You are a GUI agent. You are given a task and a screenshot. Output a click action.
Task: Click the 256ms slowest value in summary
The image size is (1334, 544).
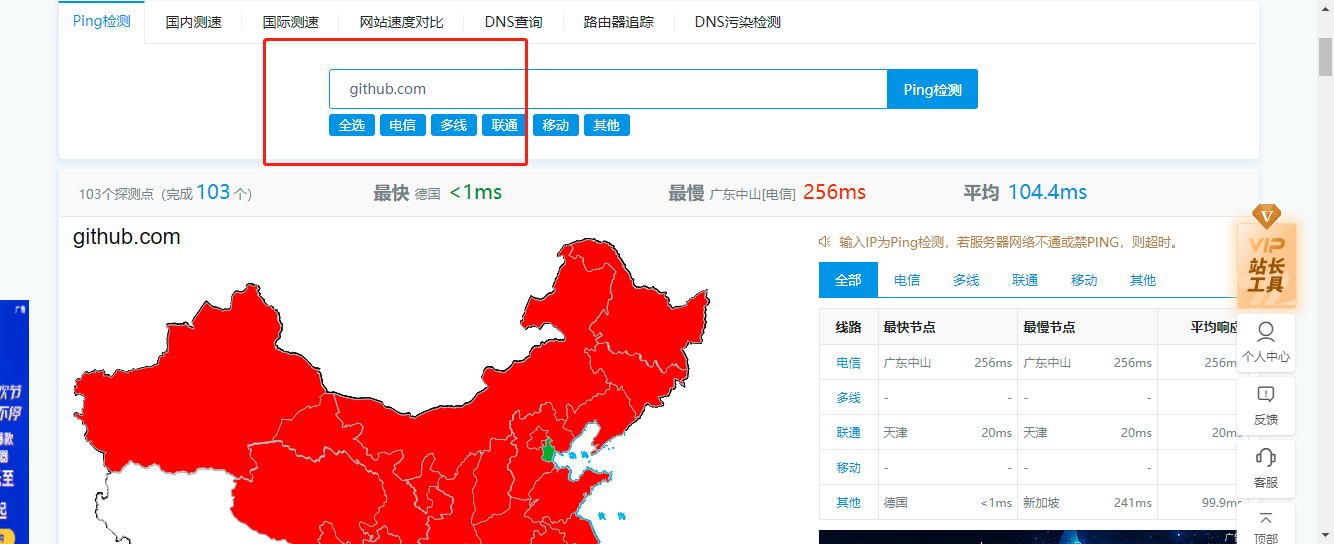(834, 192)
